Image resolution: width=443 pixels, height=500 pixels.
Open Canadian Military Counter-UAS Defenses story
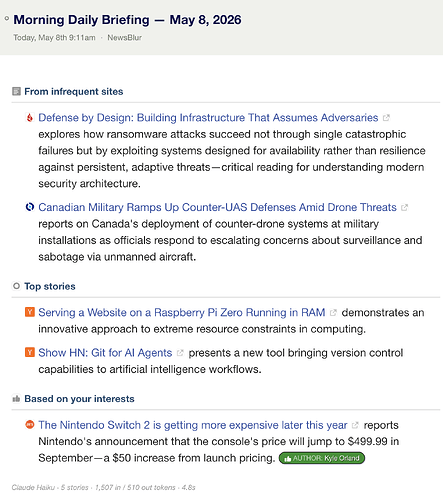(x=217, y=207)
